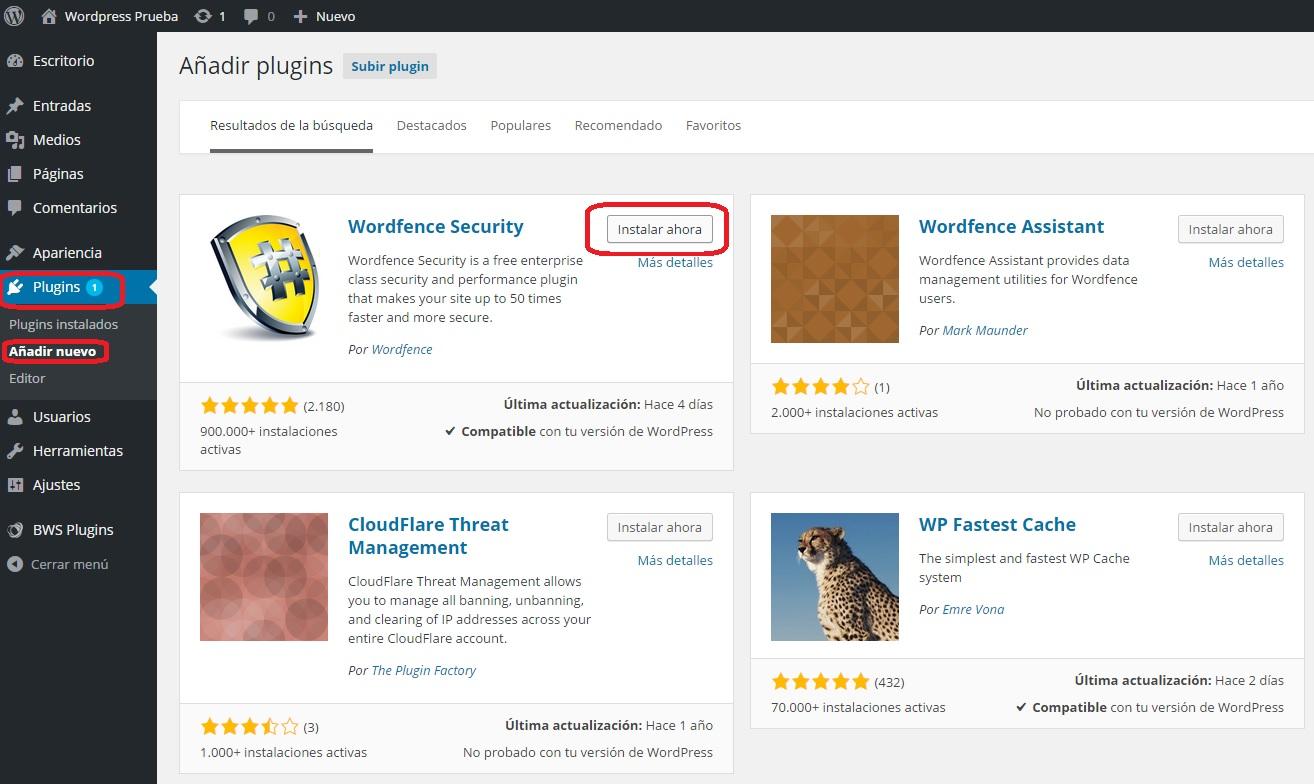Click the Wordfence Assistant plugin thumbnail

pos(835,279)
